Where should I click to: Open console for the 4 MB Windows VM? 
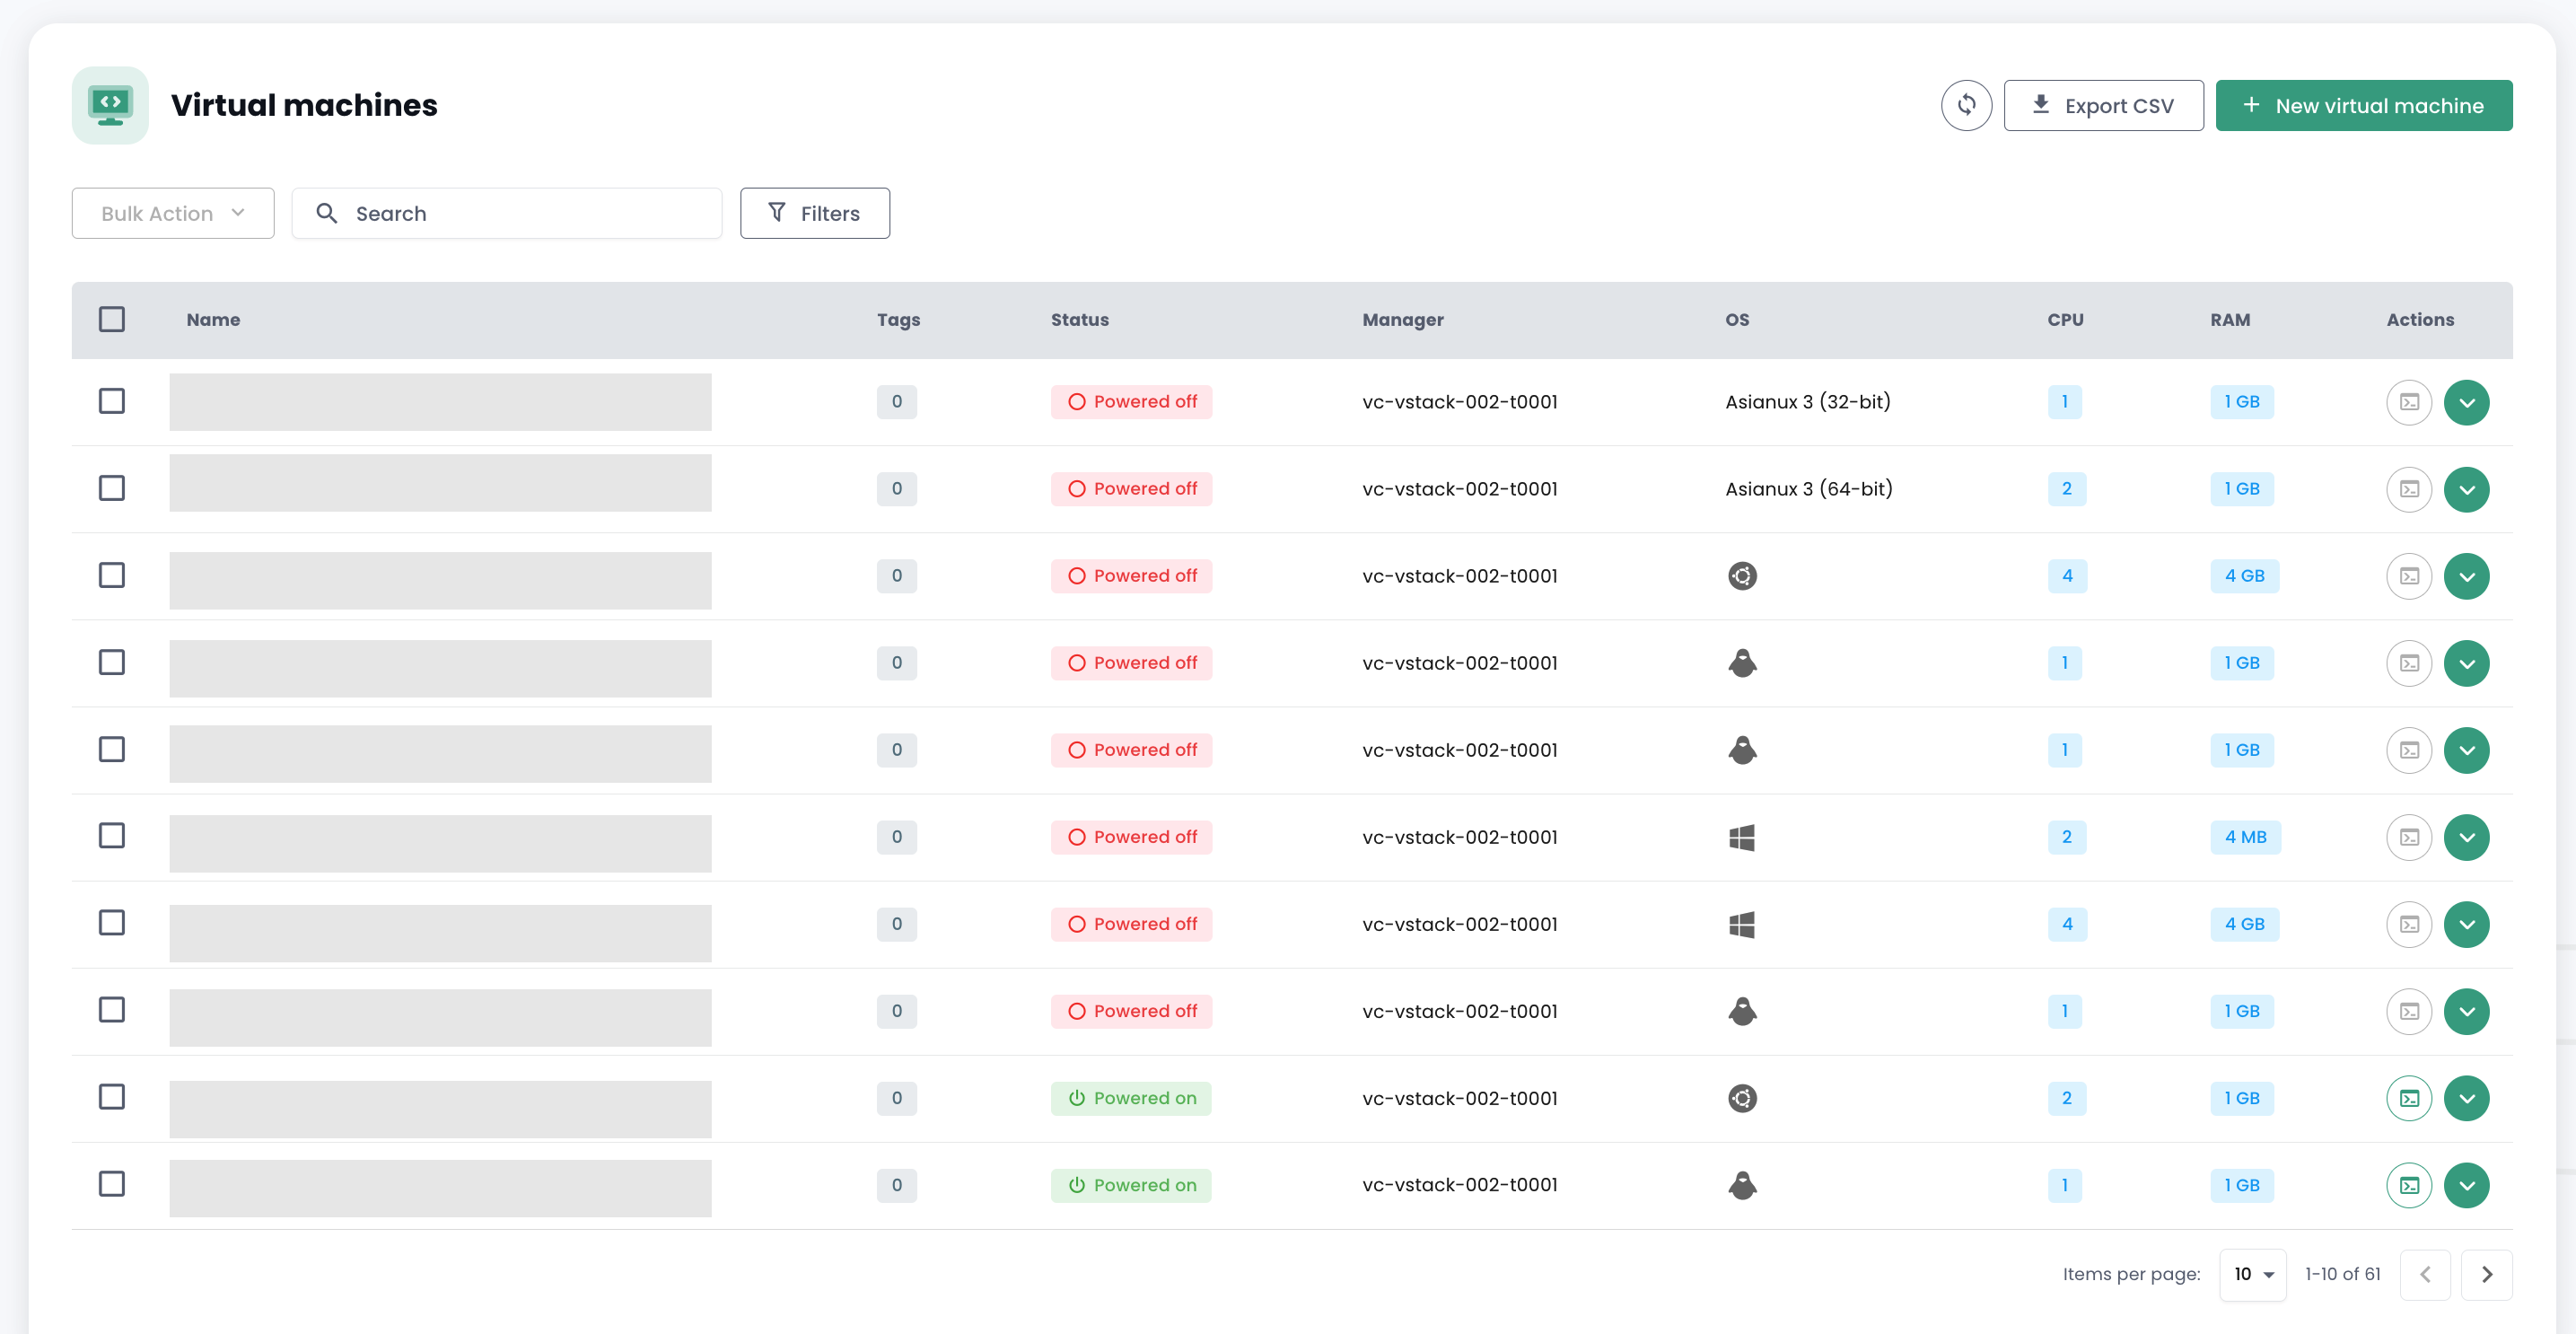pyautogui.click(x=2409, y=837)
